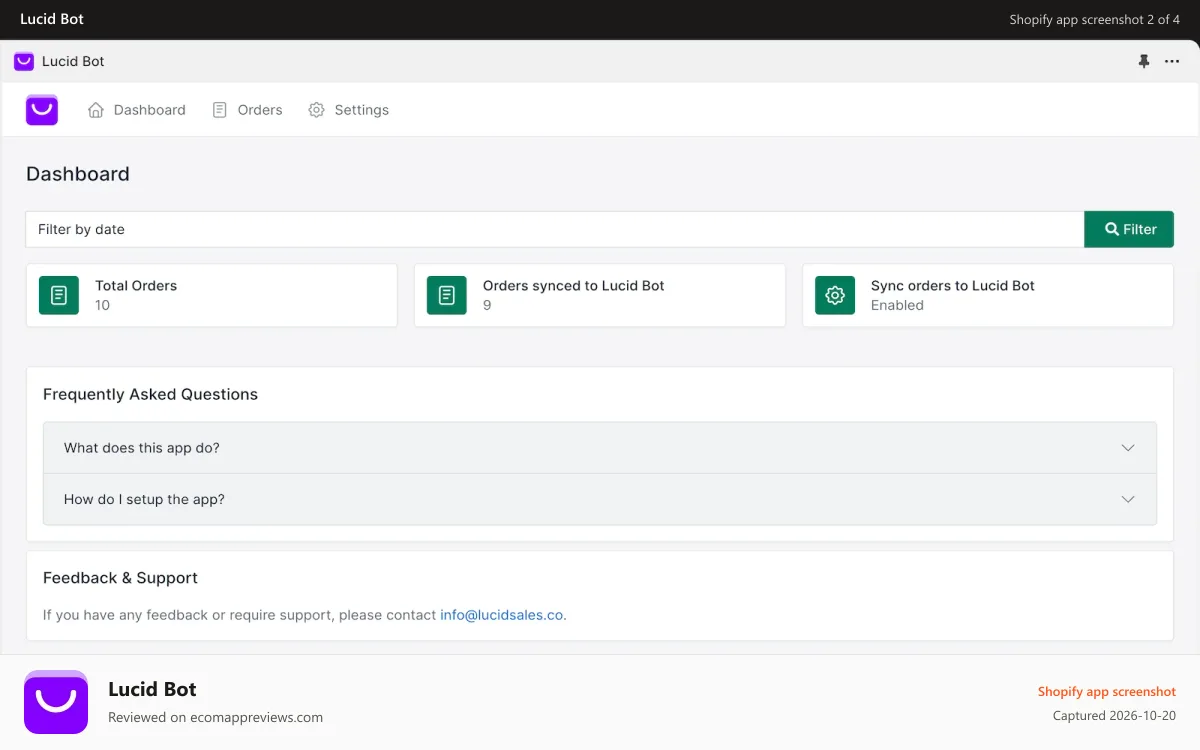Click the Total Orders value 10

102,305
